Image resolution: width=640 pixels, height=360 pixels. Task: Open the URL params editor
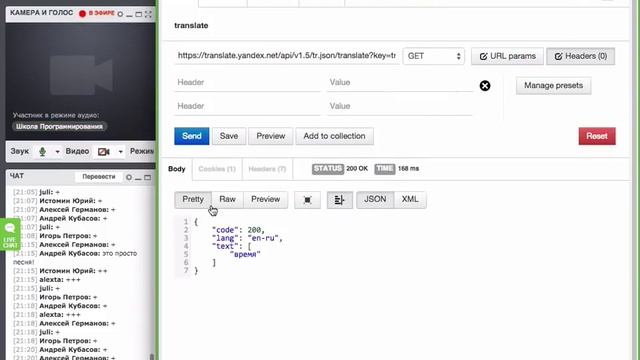[x=507, y=56]
